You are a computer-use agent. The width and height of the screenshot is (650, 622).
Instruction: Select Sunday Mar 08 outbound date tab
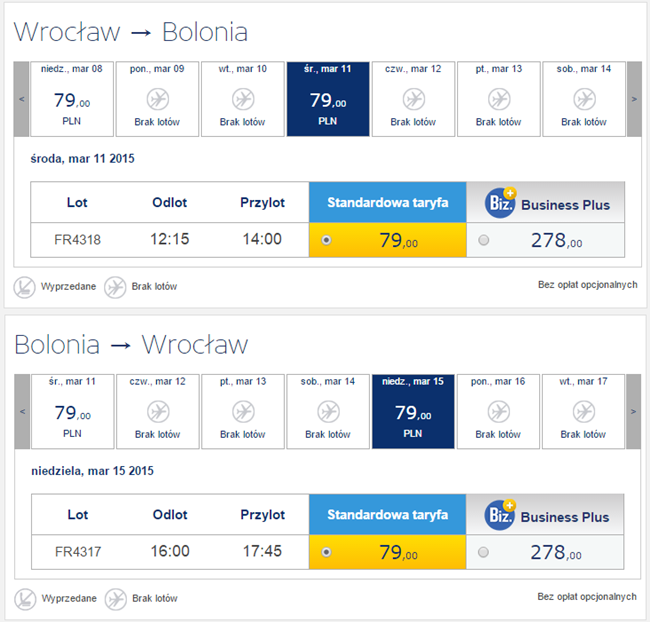point(72,99)
